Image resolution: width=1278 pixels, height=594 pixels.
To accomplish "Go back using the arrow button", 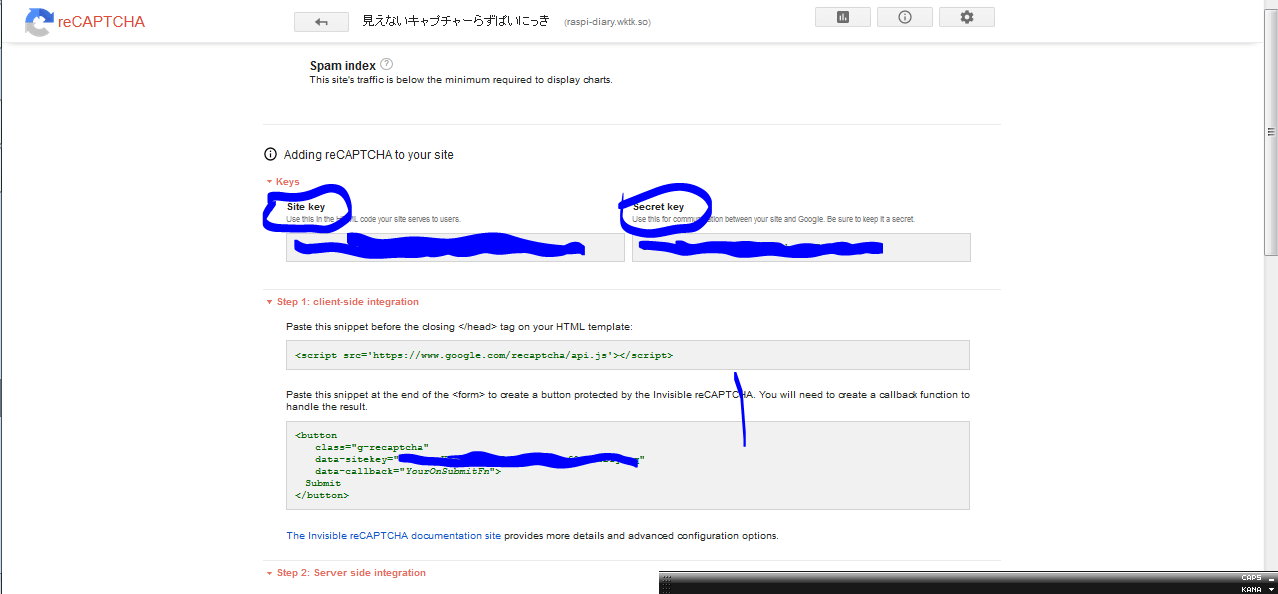I will tap(321, 22).
